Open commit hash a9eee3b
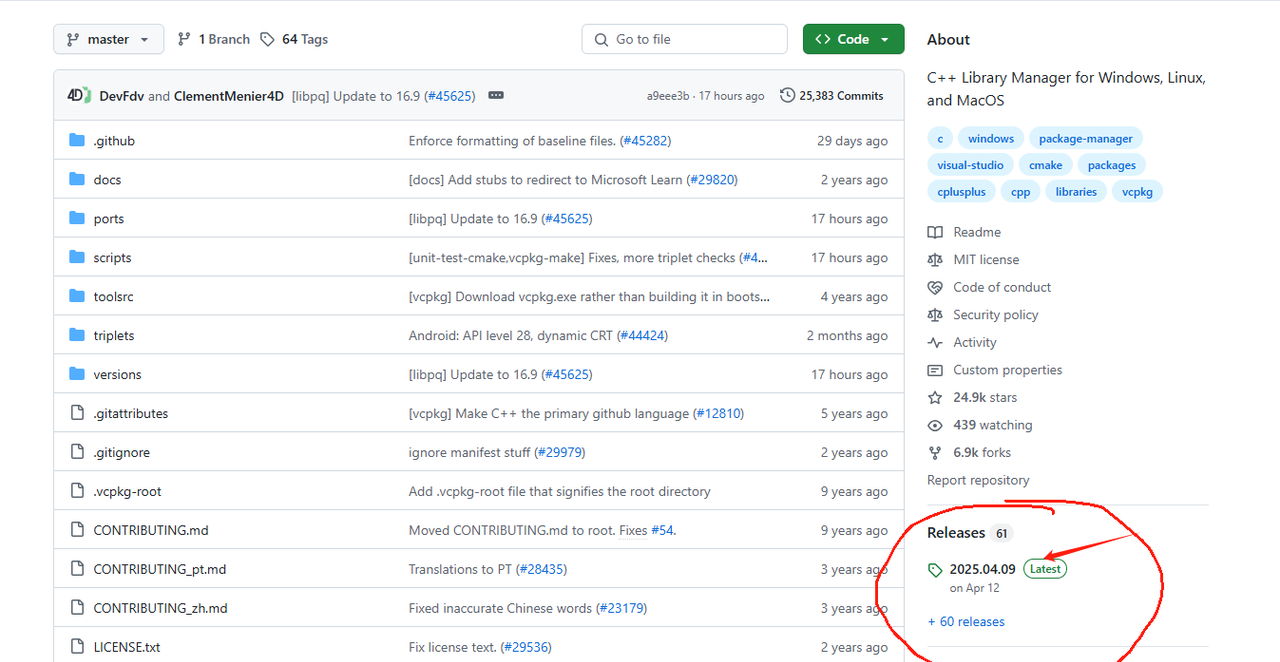This screenshot has height=662, width=1280. point(668,96)
